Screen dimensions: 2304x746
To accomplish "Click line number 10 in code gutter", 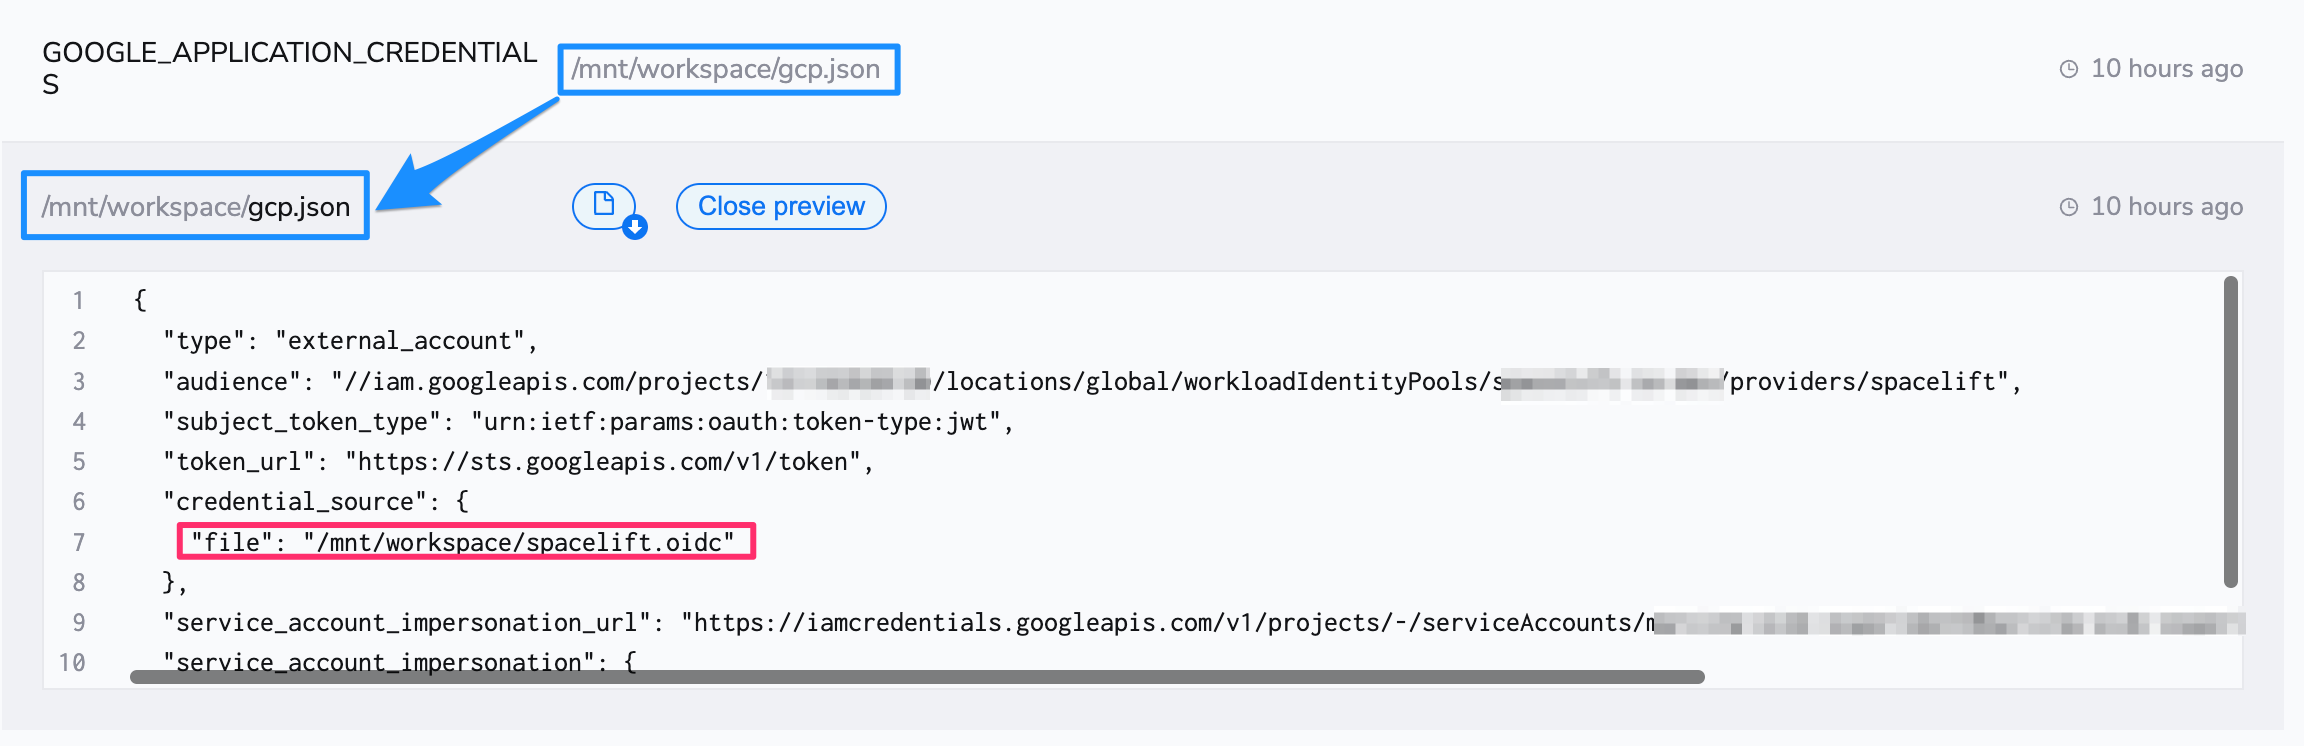I will (x=72, y=663).
